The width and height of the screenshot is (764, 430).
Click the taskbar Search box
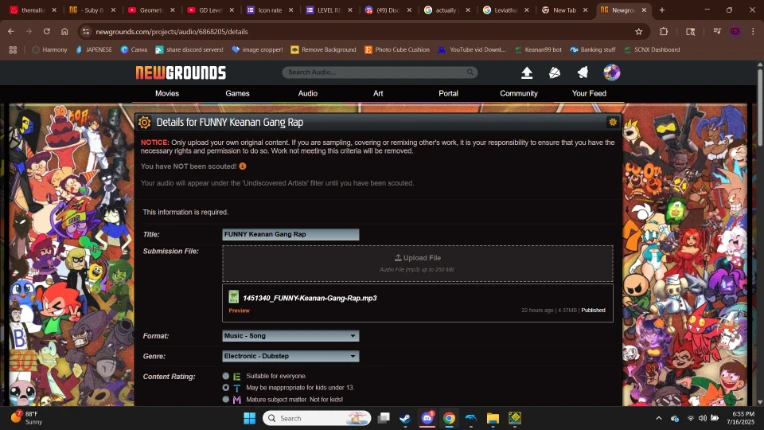[x=317, y=418]
